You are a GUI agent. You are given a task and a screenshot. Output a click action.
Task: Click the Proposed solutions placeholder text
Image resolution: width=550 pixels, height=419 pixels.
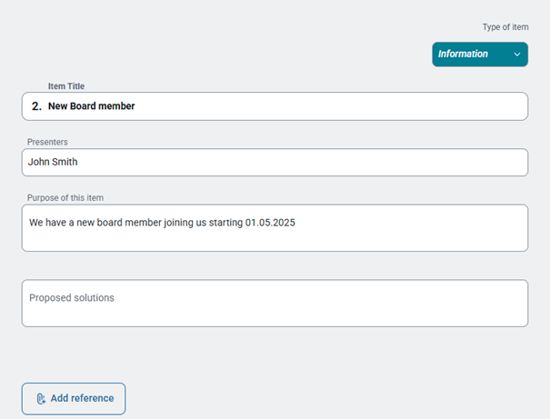72,298
